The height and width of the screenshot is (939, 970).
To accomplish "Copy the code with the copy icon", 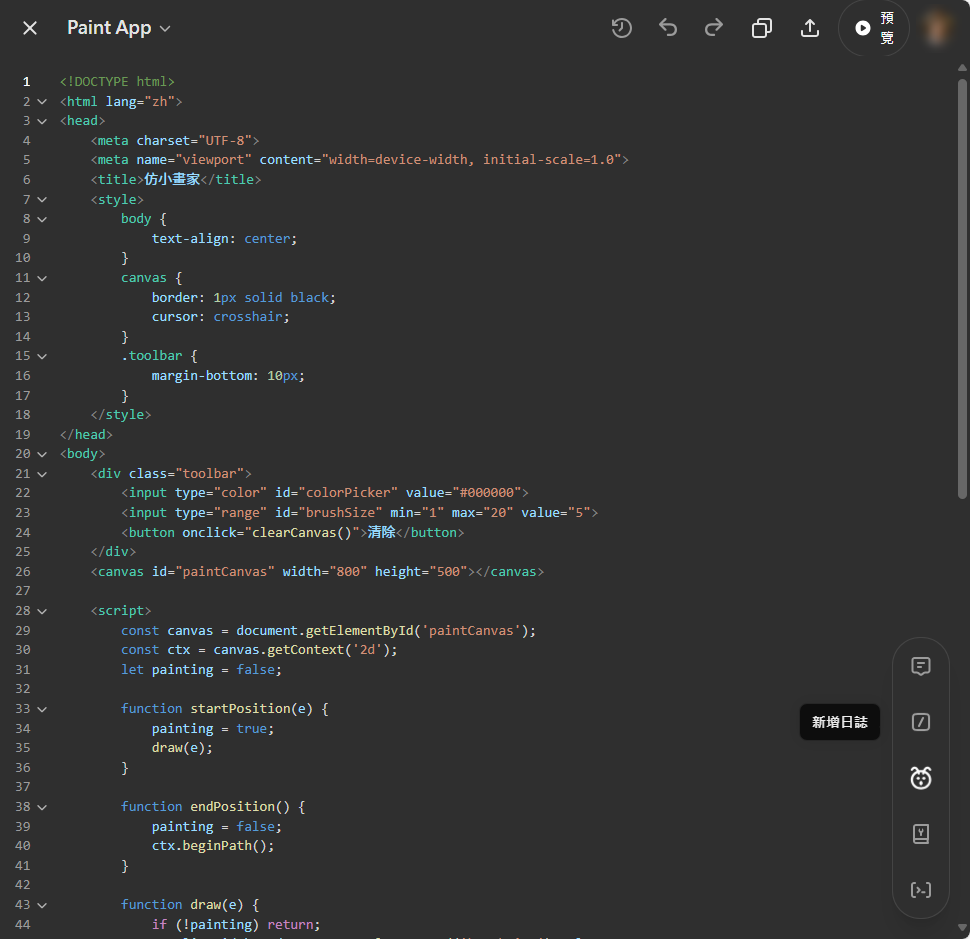I will (762, 28).
